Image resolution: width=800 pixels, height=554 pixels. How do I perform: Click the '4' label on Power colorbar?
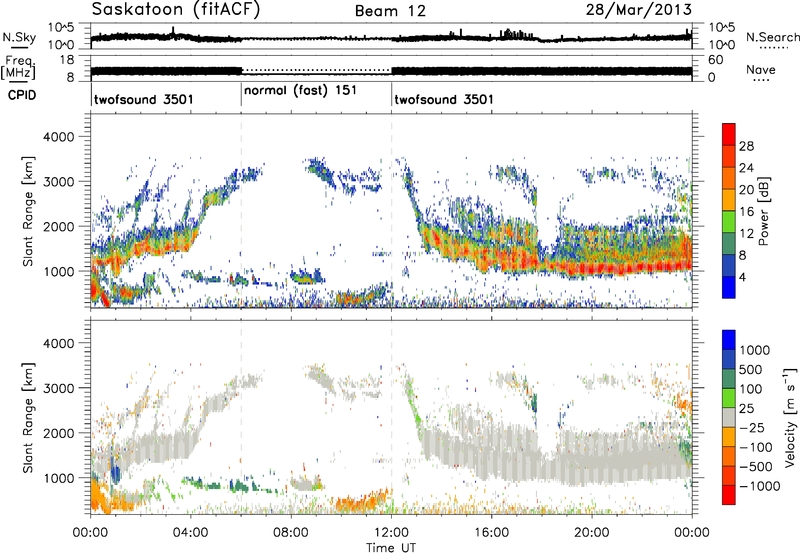(742, 277)
